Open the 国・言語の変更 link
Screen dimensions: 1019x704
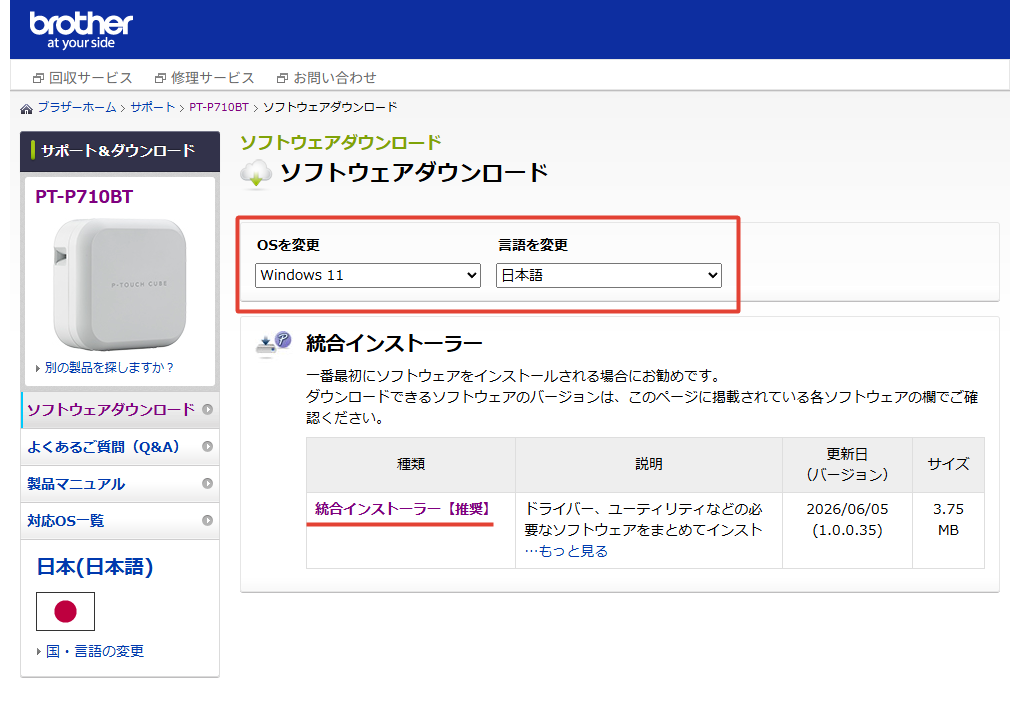point(95,651)
